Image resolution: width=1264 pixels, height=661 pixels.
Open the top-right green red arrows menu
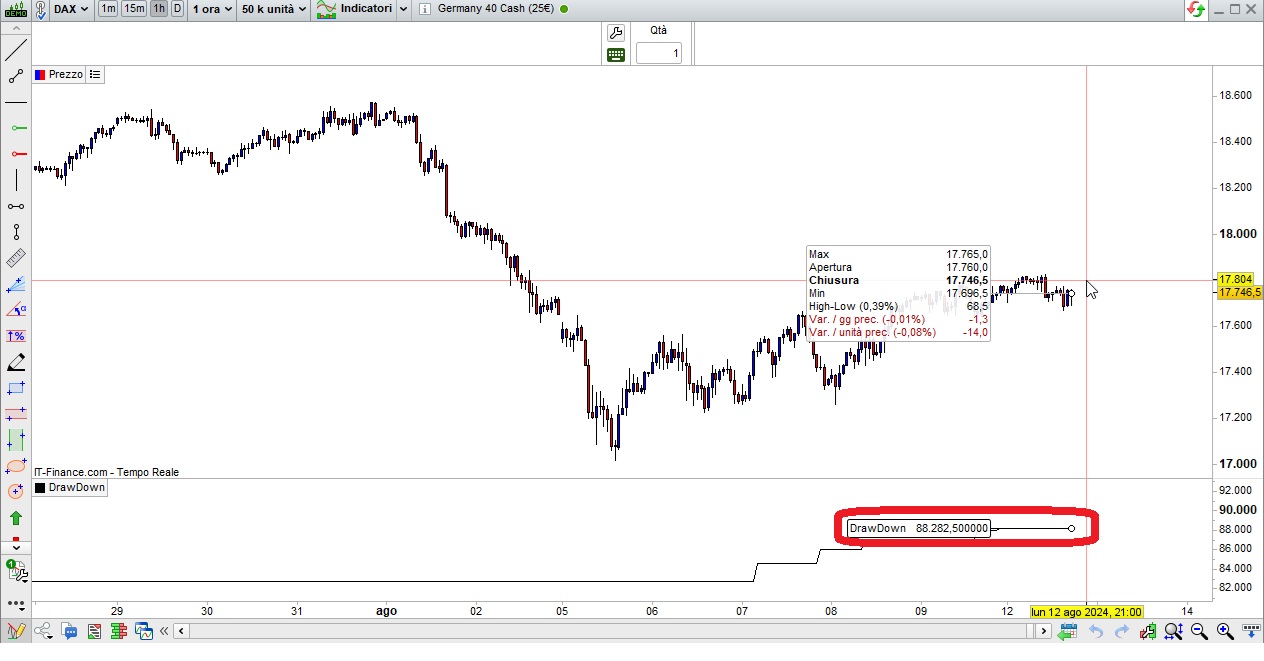[1197, 9]
